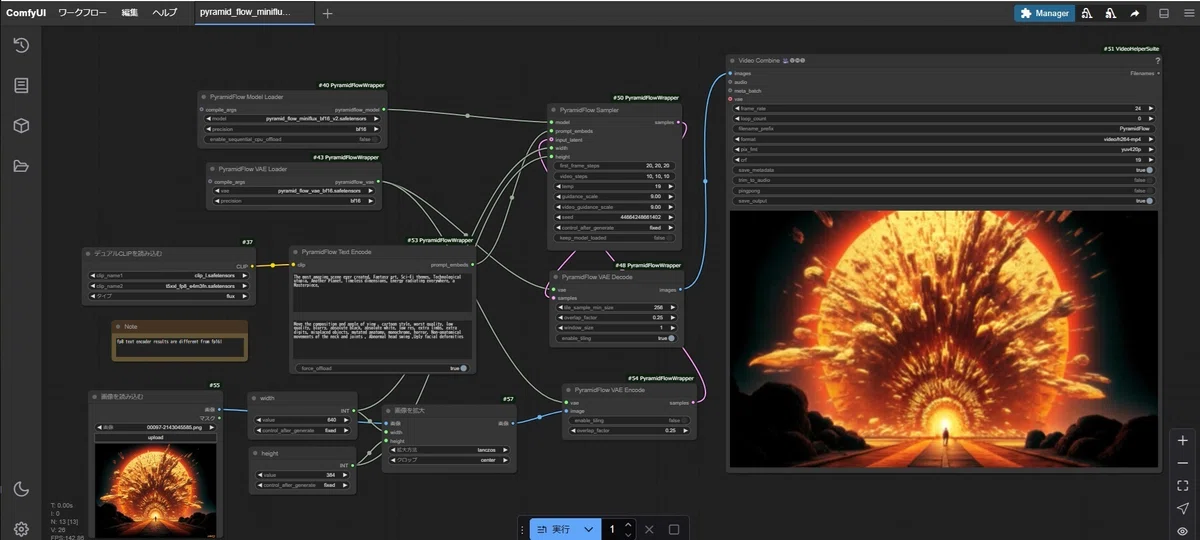Image resolution: width=1200 pixels, height=540 pixels.
Task: Increment batch count up arrow
Action: [x=627, y=524]
